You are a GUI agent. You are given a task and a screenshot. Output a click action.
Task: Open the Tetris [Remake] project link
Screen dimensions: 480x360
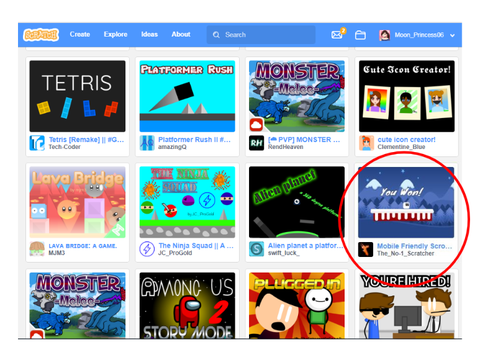[86, 140]
